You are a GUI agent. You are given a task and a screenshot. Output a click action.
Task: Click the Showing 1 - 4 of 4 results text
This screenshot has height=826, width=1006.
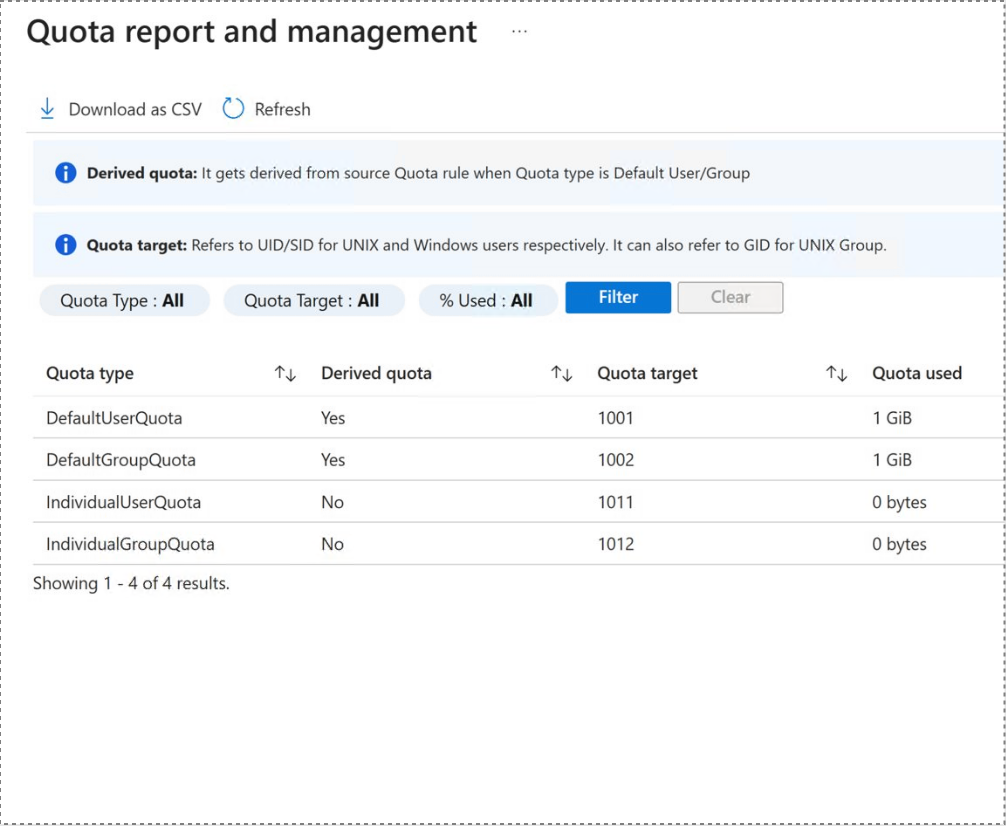pos(131,583)
